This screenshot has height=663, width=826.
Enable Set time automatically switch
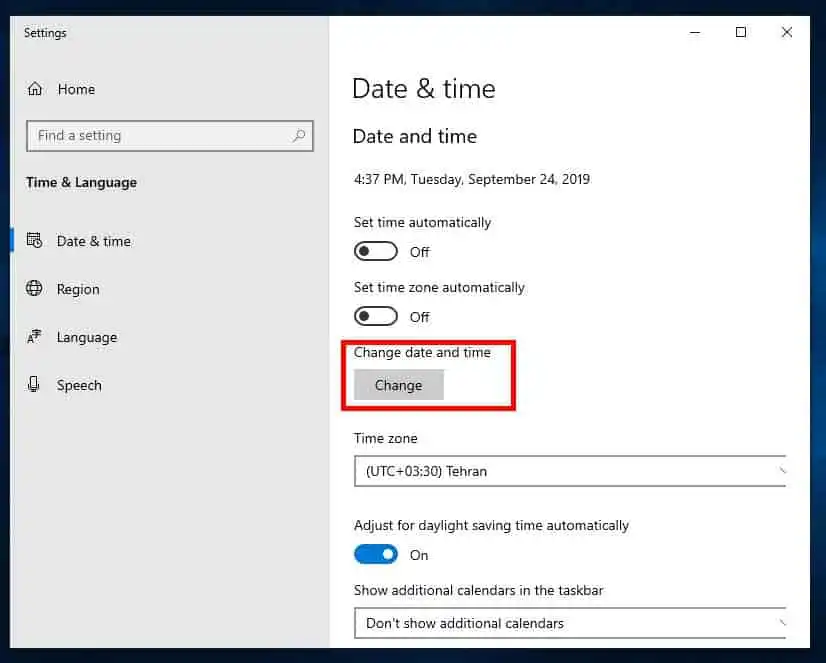coord(376,251)
